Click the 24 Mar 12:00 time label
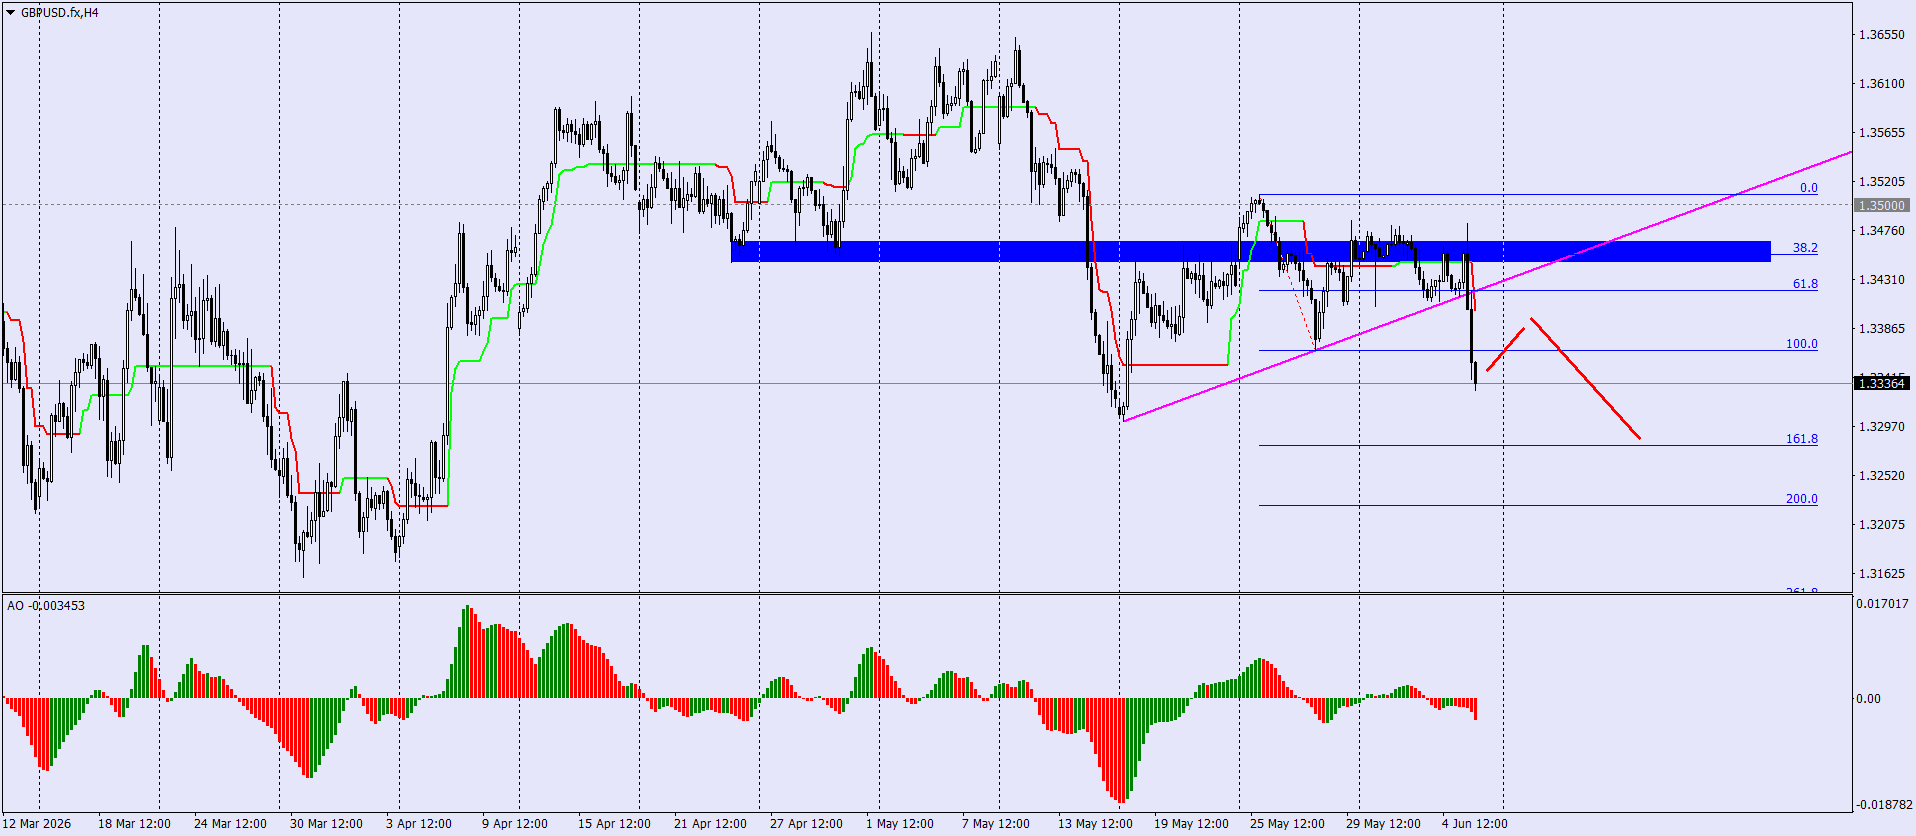 [x=230, y=824]
